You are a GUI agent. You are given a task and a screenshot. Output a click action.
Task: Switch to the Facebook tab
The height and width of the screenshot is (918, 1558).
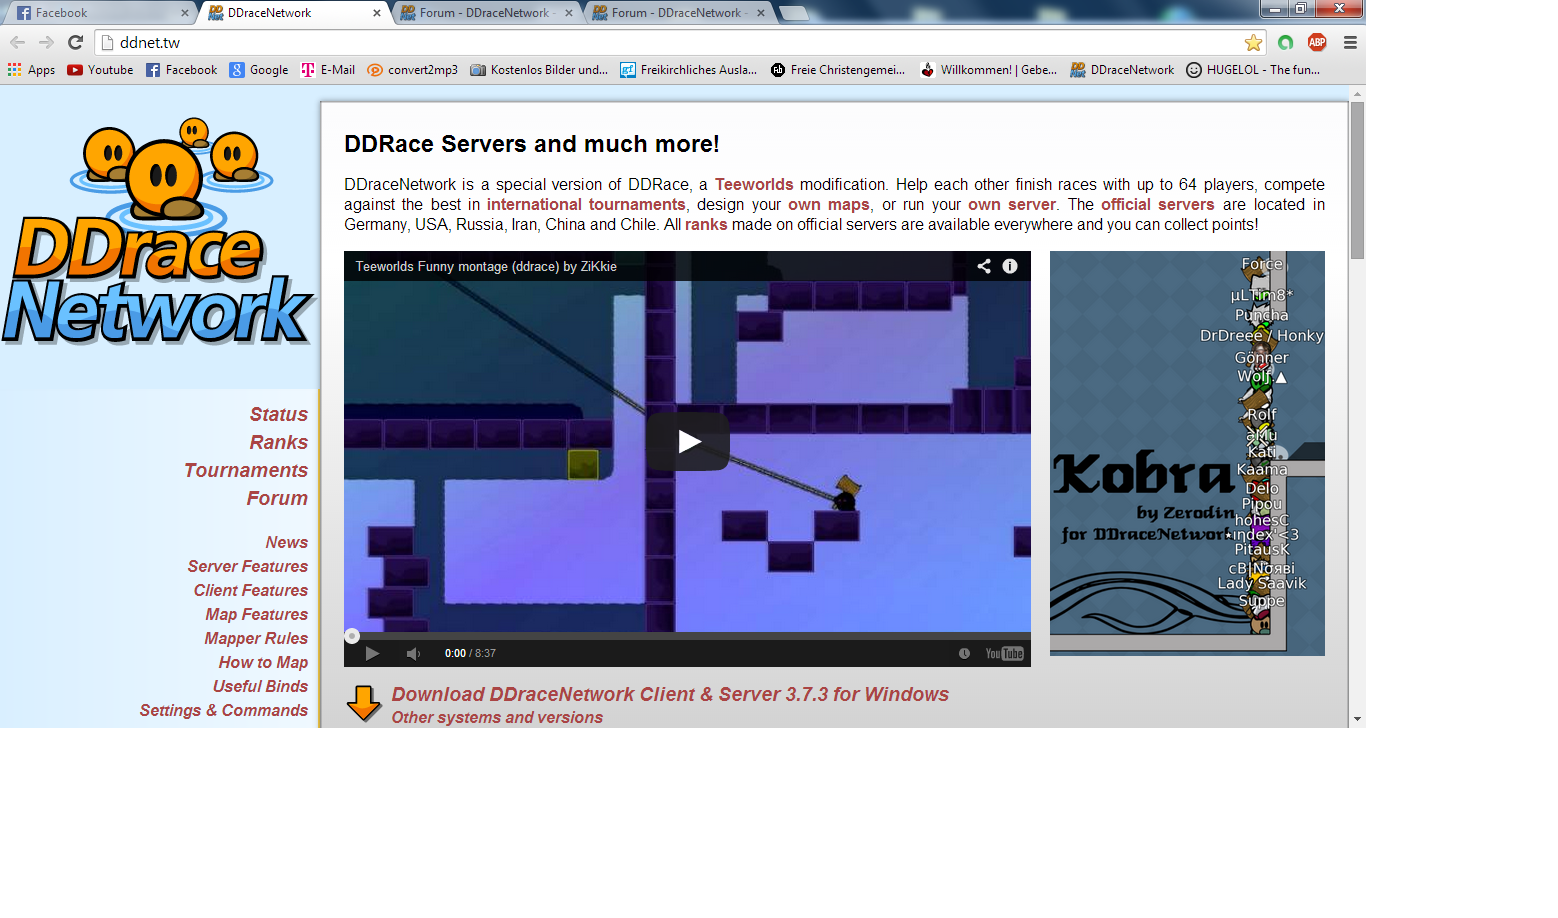[90, 13]
